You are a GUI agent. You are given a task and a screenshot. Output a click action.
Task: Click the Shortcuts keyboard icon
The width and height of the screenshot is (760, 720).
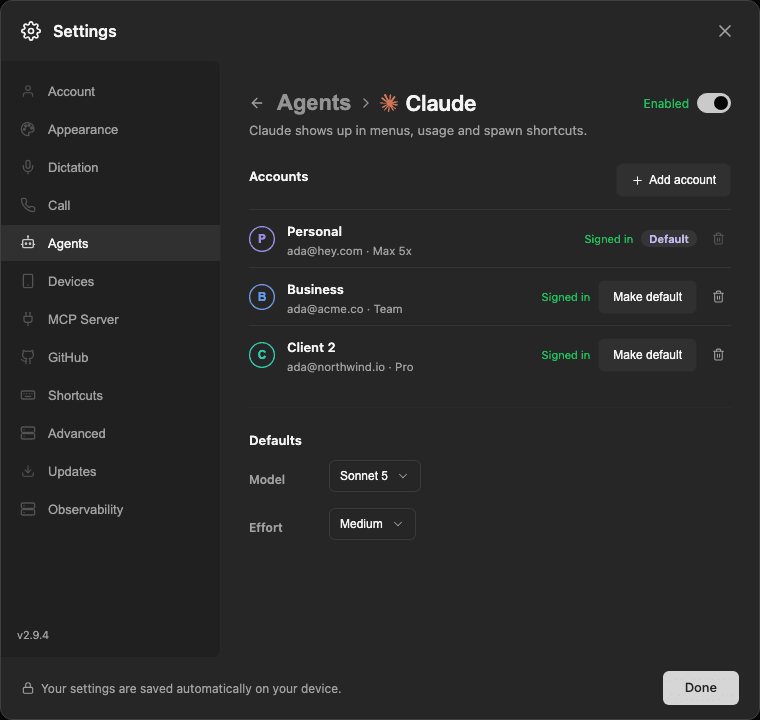[28, 395]
